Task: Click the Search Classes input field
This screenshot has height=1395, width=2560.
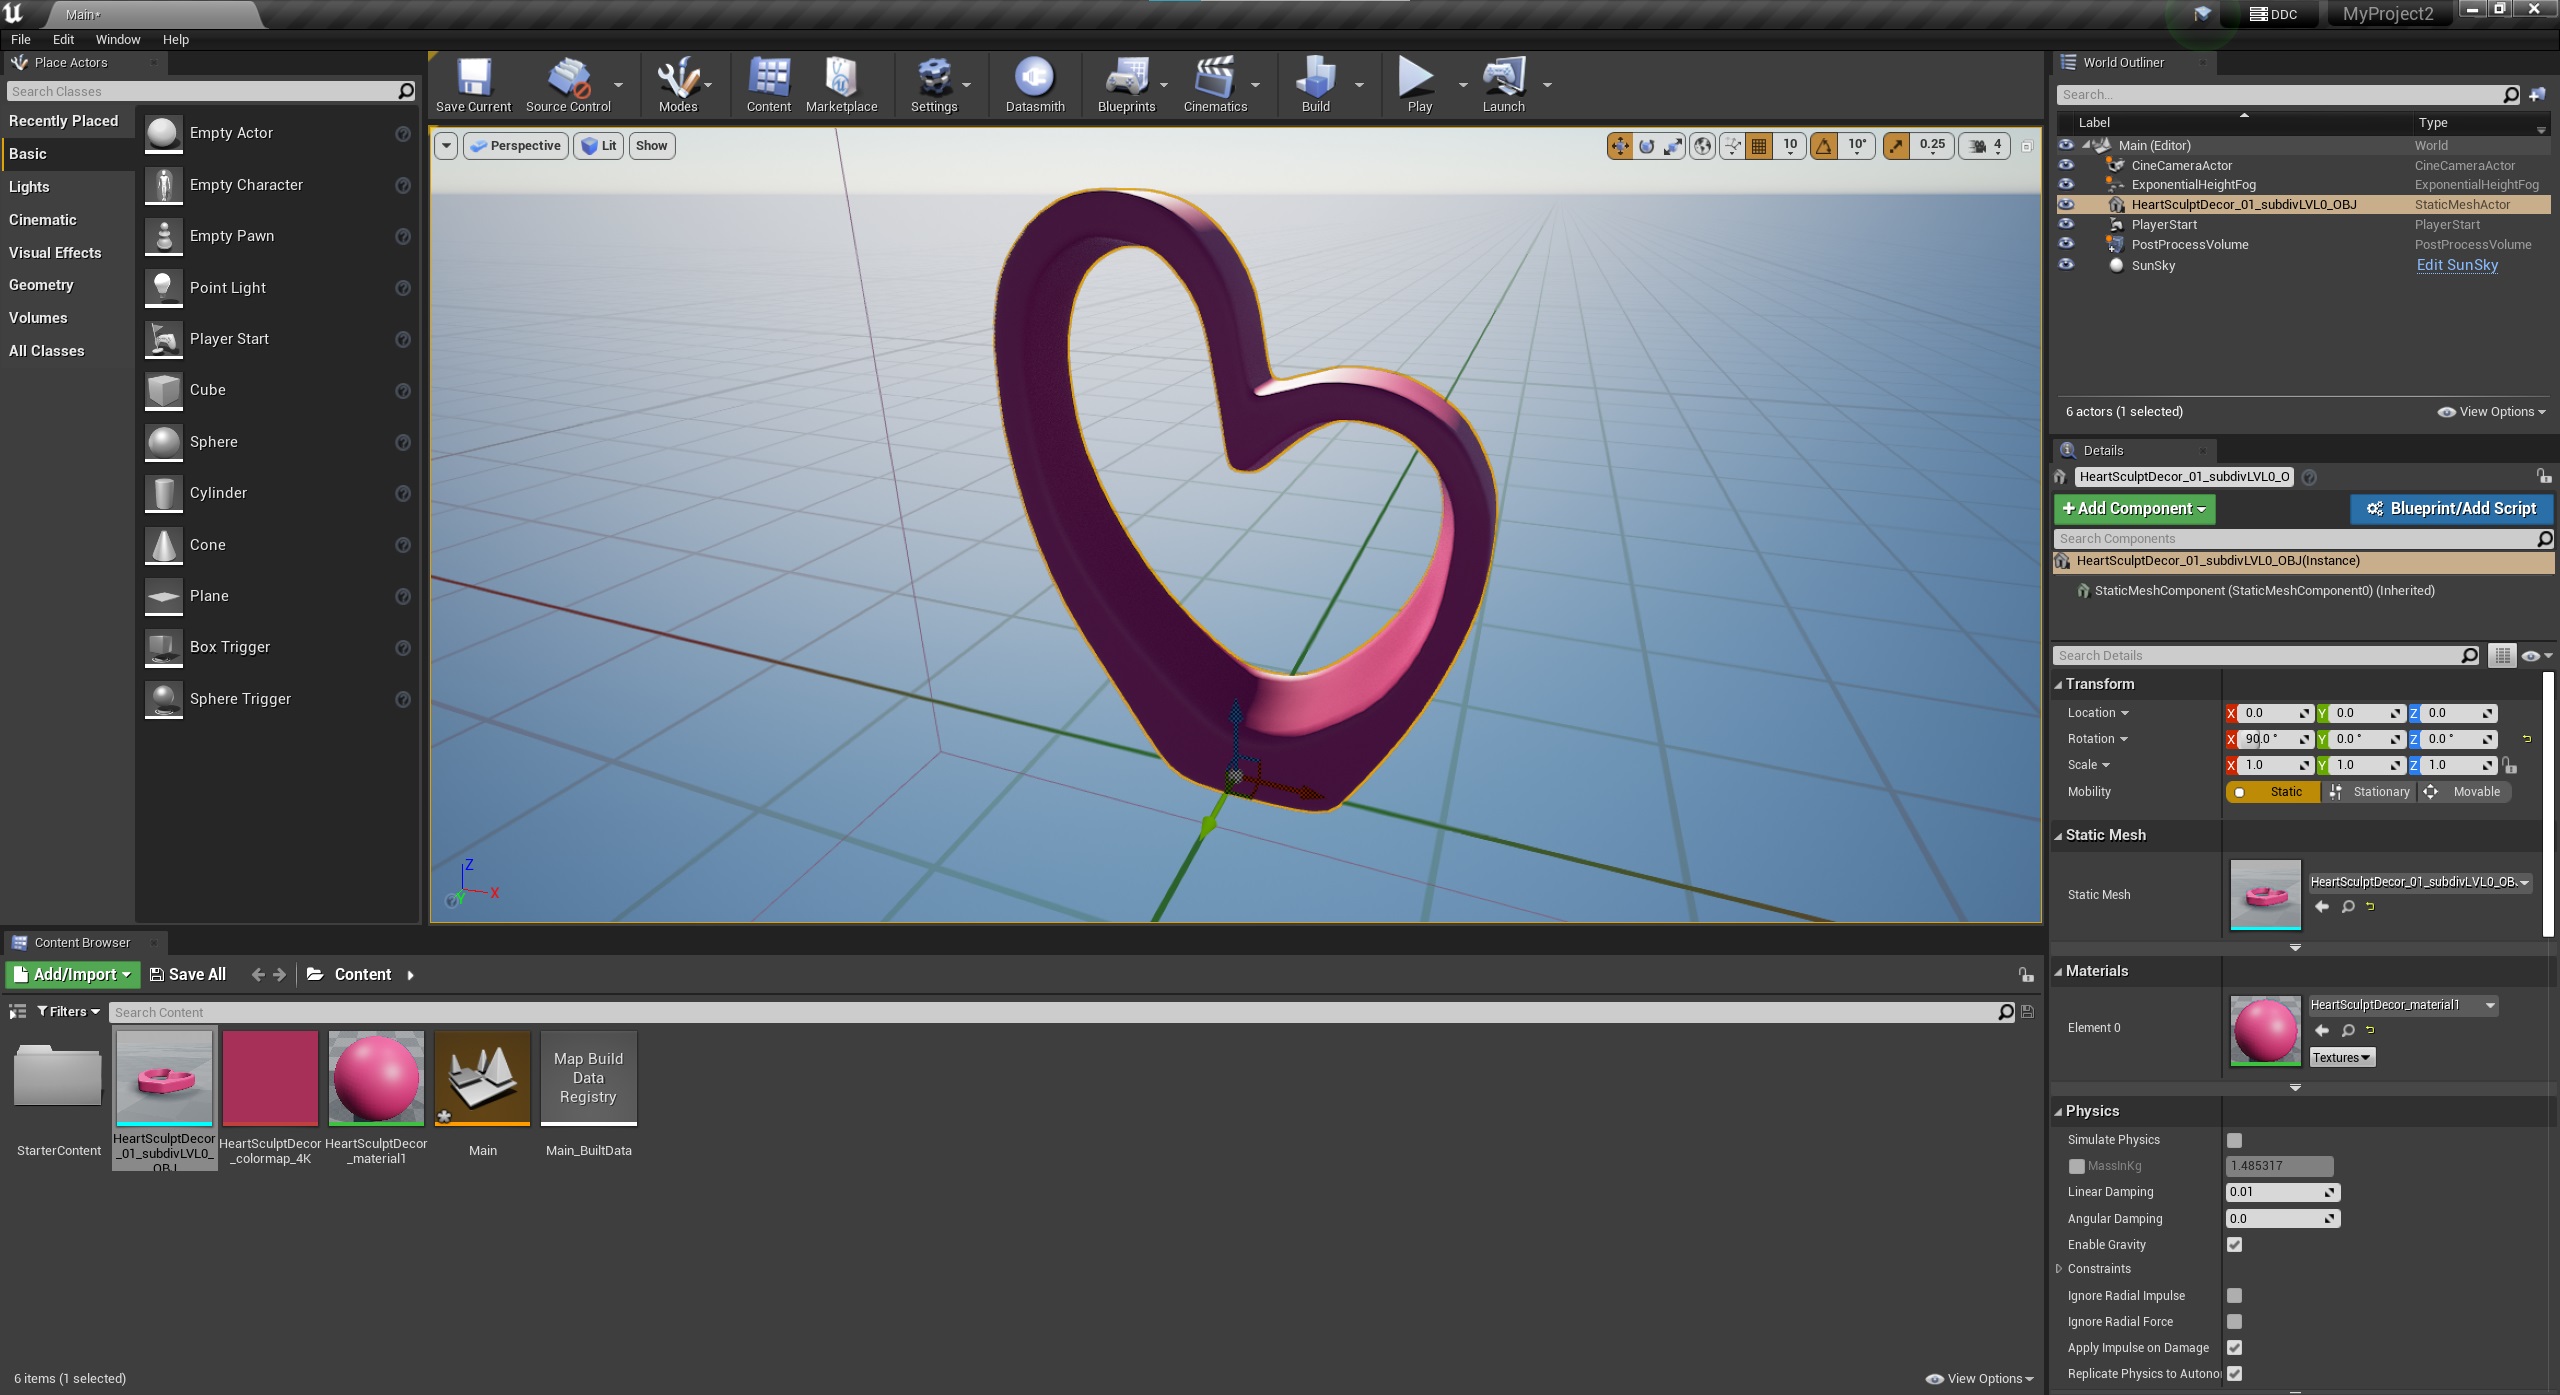Action: coord(200,91)
